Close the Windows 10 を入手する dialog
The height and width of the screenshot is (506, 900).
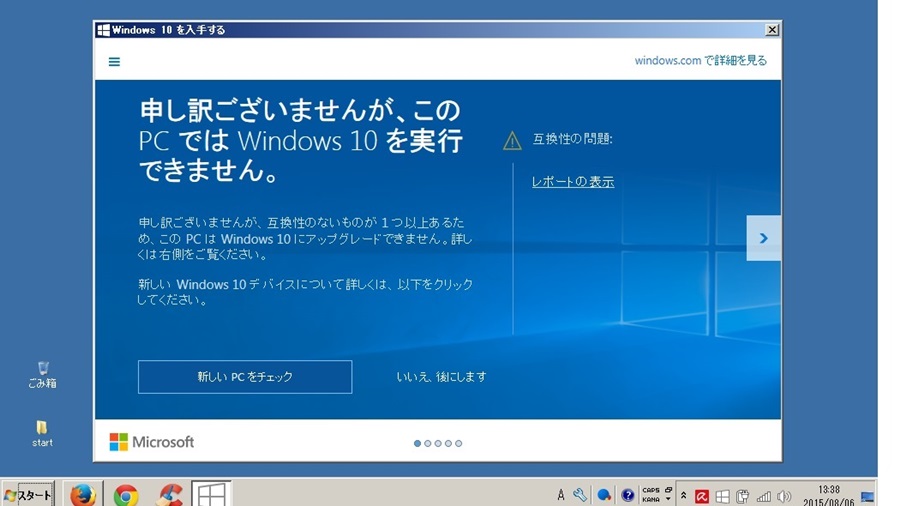tap(771, 30)
